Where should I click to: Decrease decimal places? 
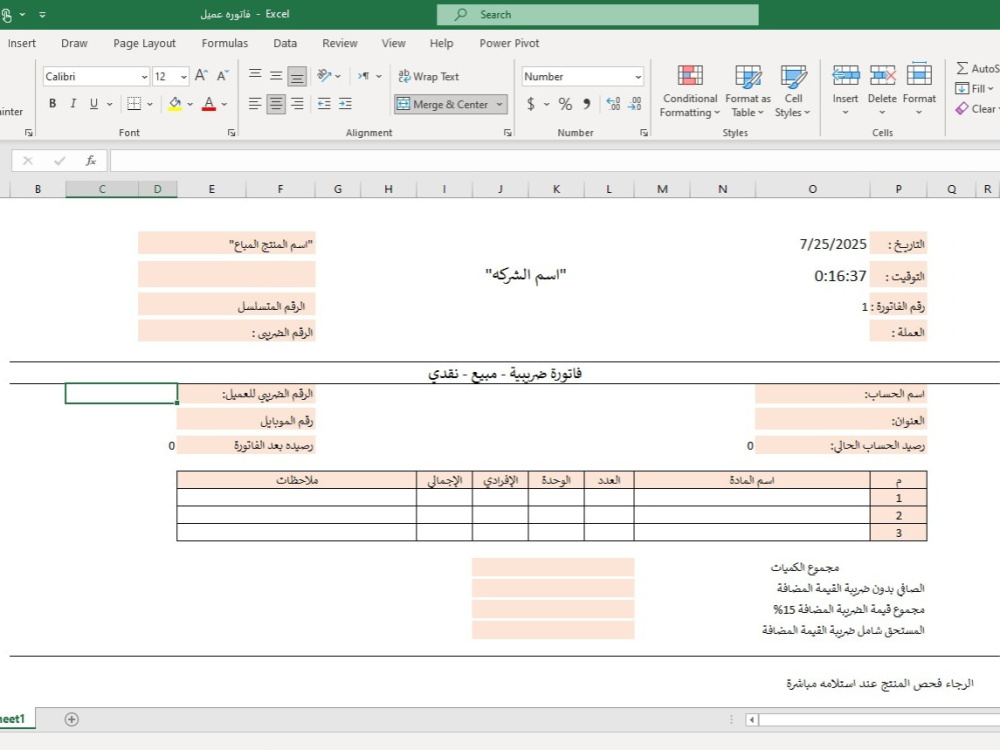[x=635, y=104]
